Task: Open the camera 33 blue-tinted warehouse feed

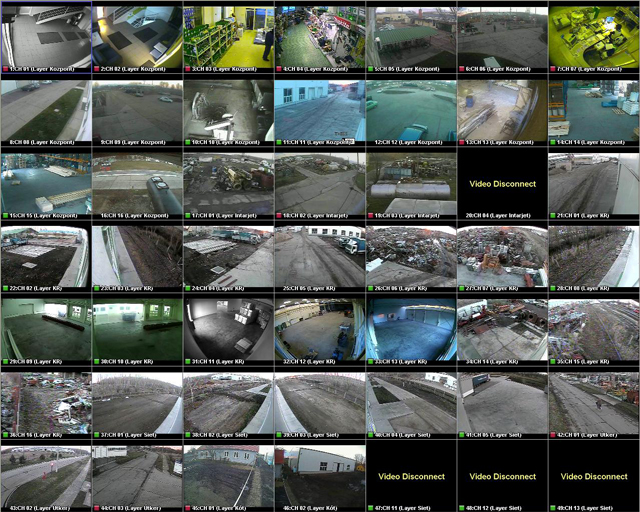Action: coord(411,327)
